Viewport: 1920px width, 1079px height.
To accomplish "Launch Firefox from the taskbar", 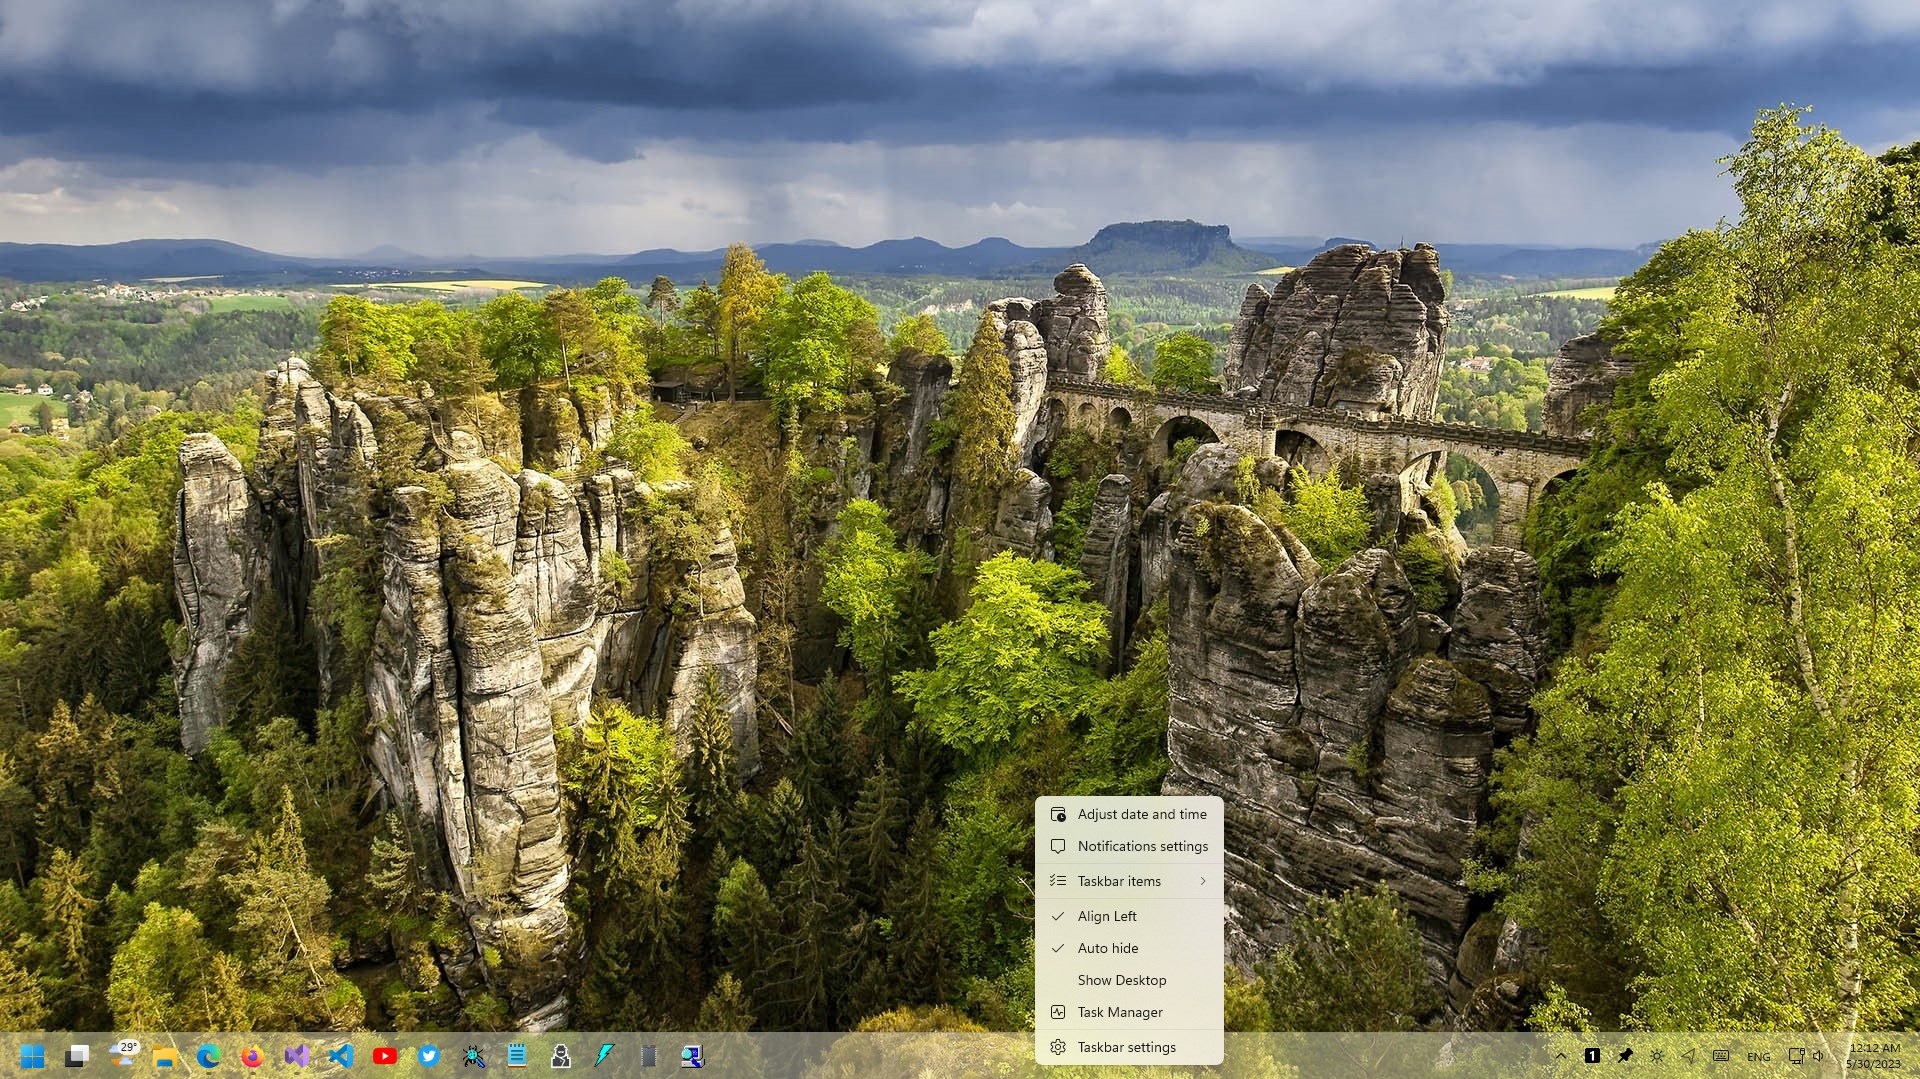I will click(x=252, y=1056).
